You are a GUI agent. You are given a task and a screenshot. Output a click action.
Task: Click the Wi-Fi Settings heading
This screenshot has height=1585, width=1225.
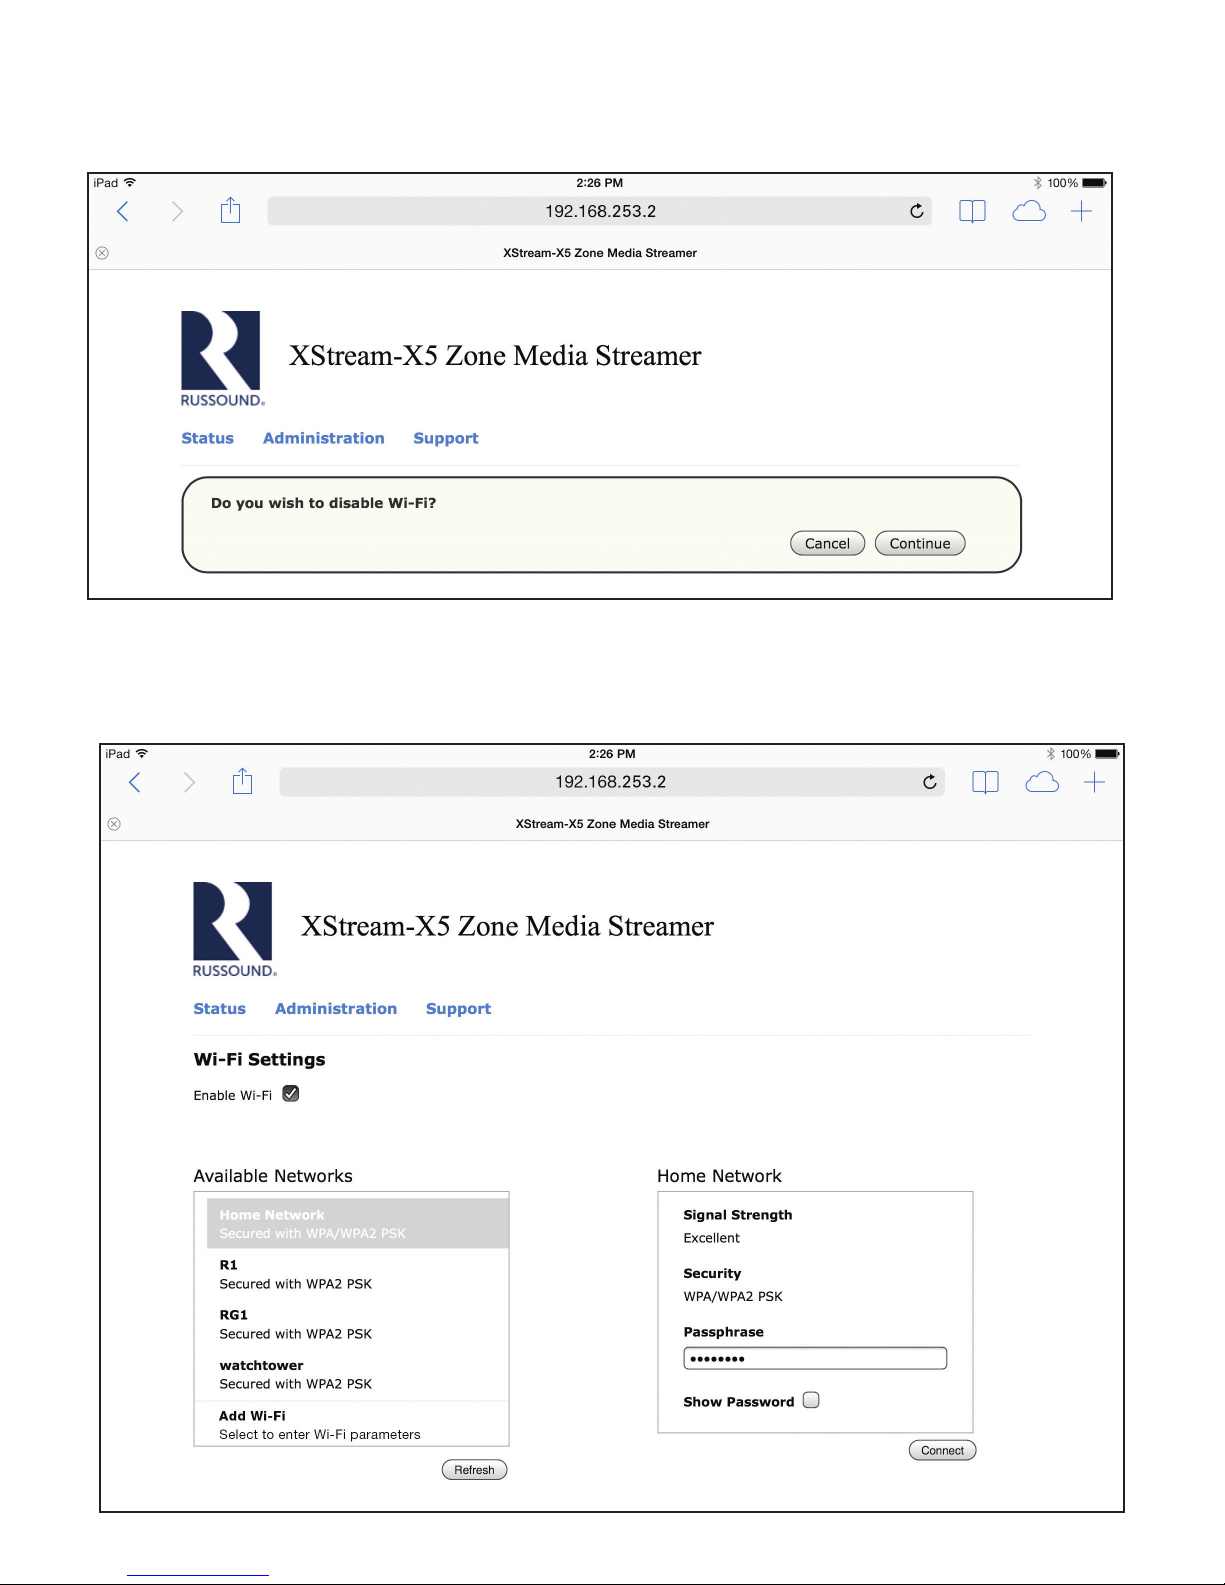click(x=259, y=1059)
